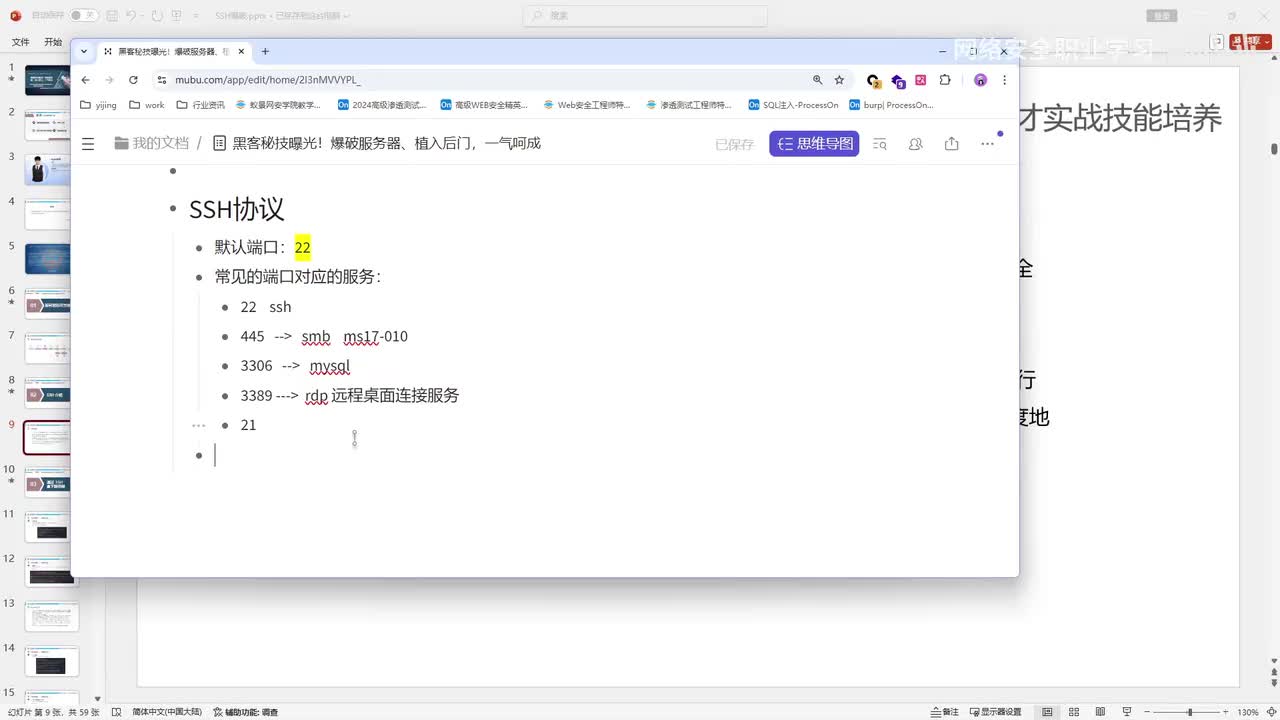Image resolution: width=1280 pixels, height=720 pixels.
Task: Open 显示器设置 display settings
Action: 995,712
